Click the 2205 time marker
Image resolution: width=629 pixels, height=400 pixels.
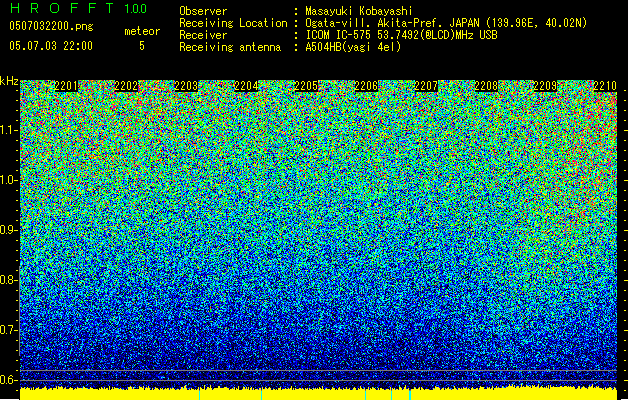306,86
